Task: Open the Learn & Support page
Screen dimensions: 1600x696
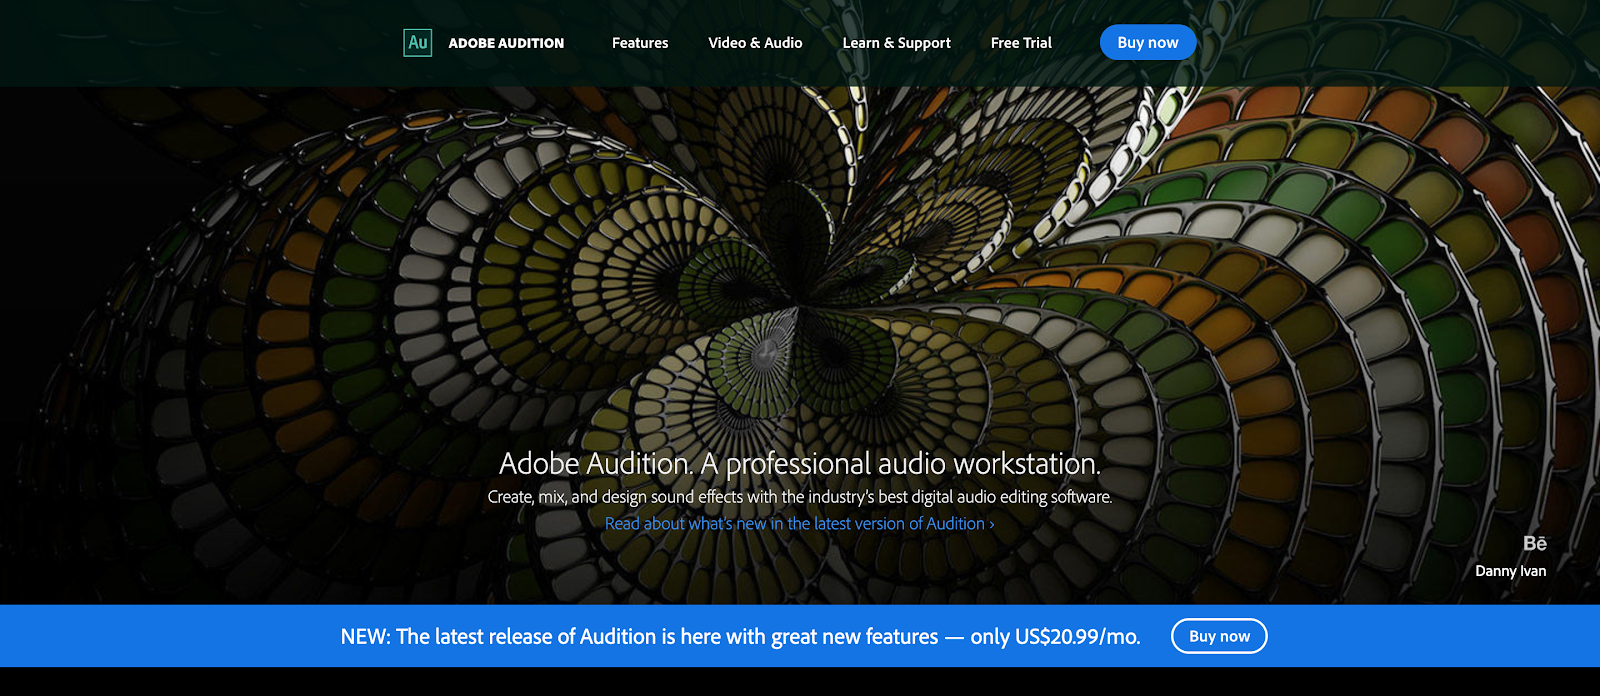Action: tap(896, 43)
